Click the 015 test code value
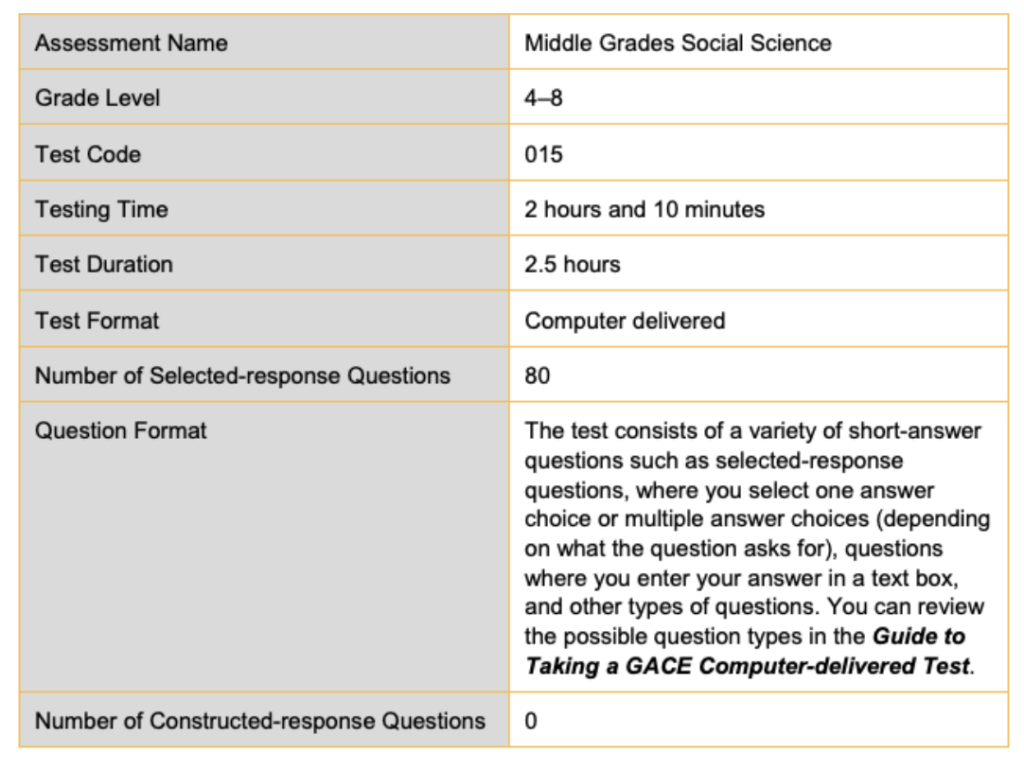This screenshot has height=770, width=1024. tap(544, 154)
